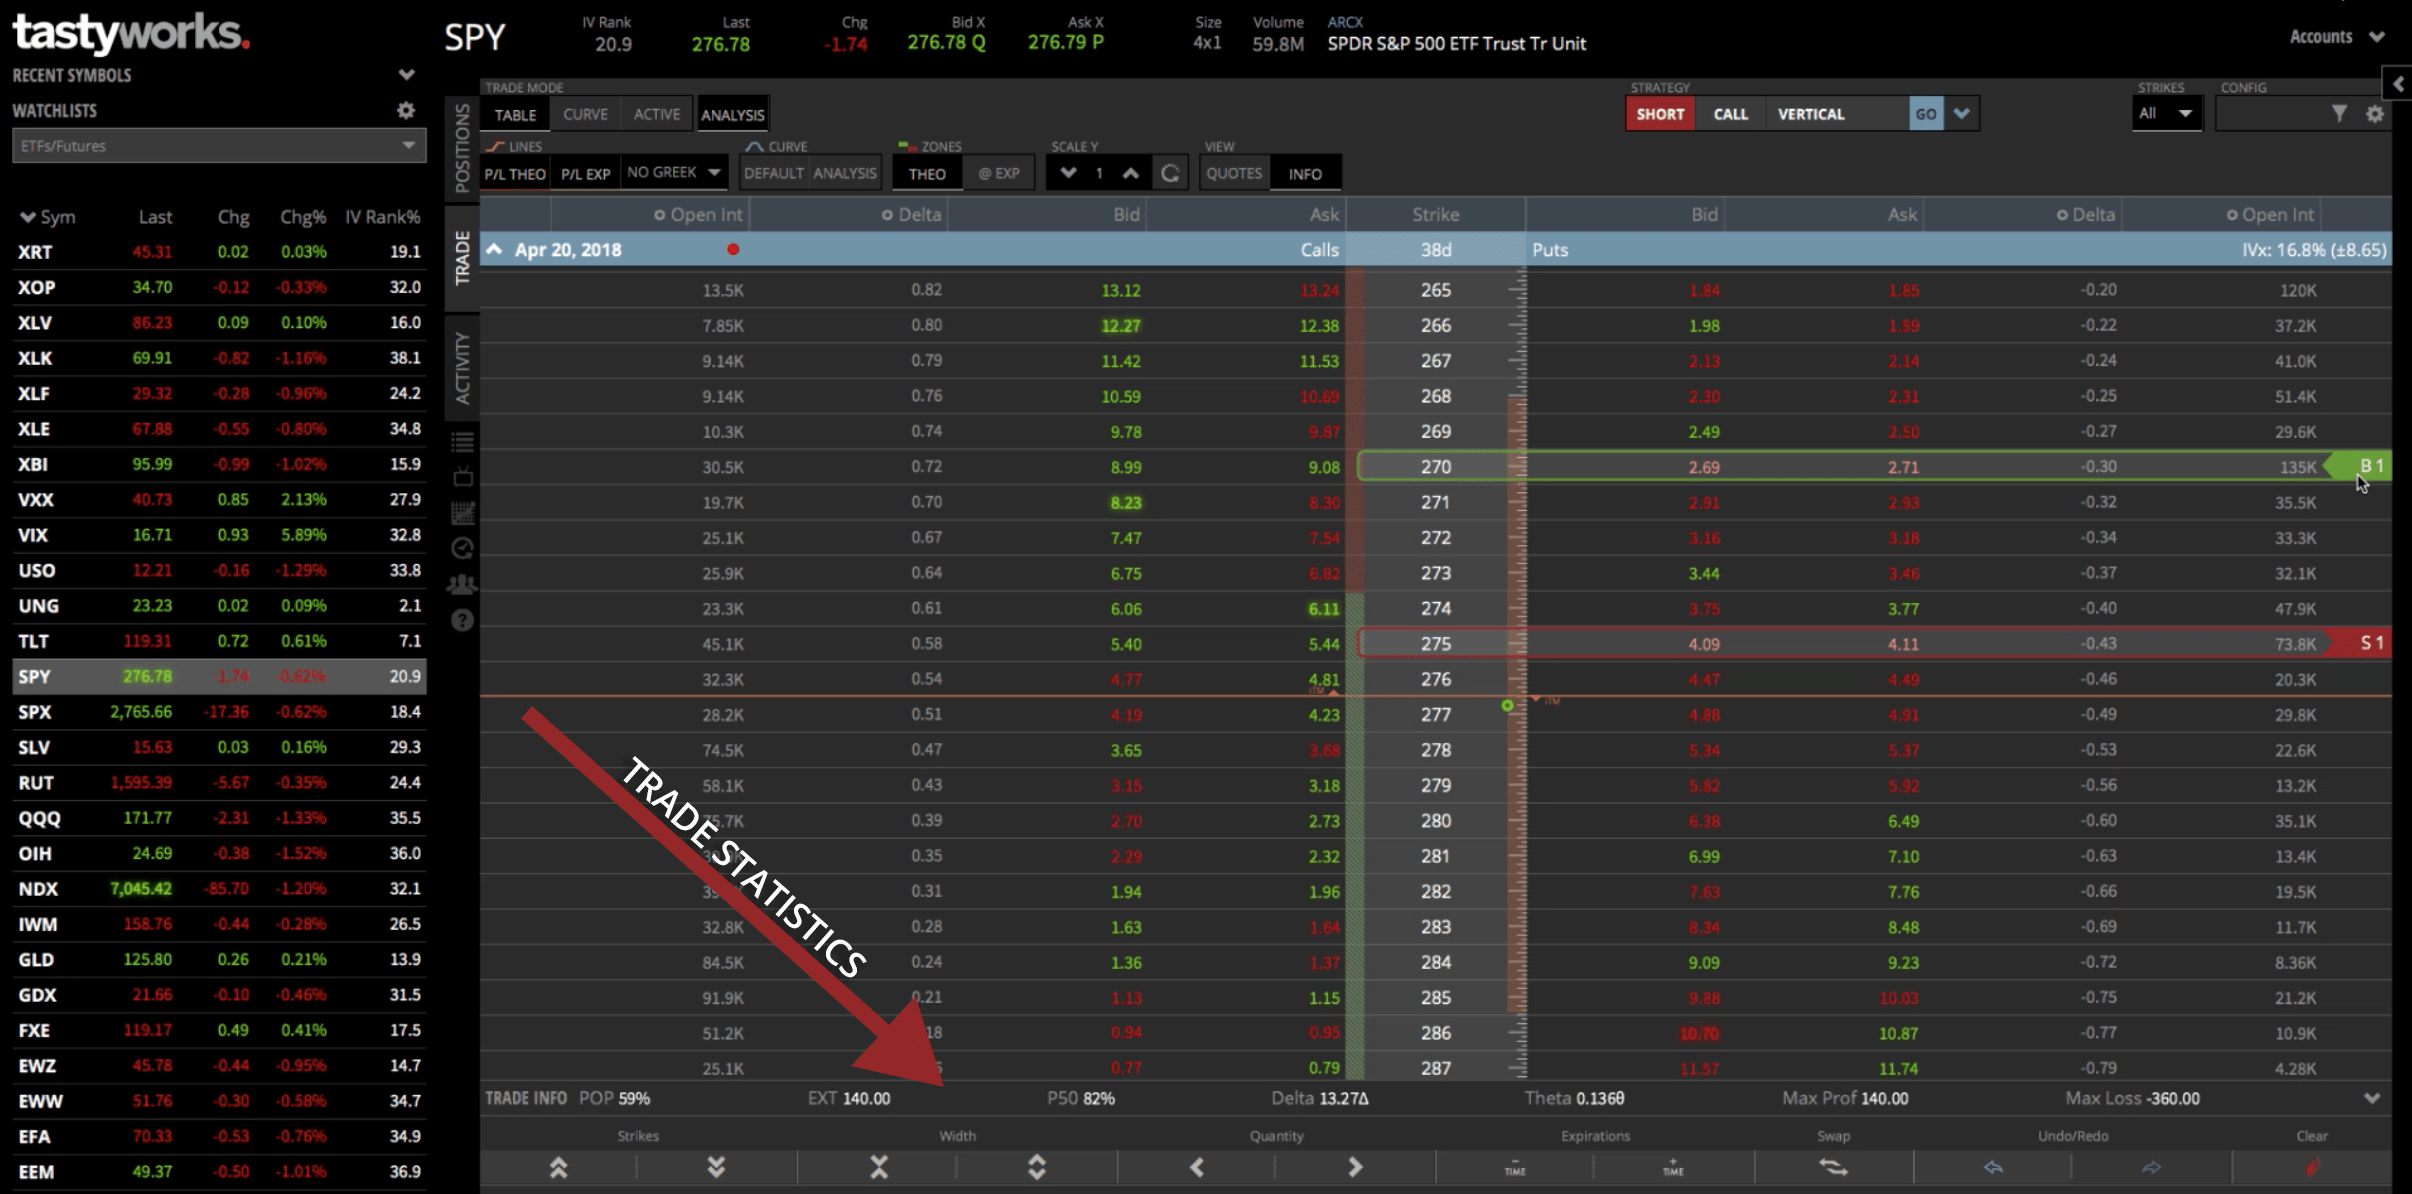The image size is (2412, 1194).
Task: Clear the trade with red eraser icon
Action: point(2312,1167)
